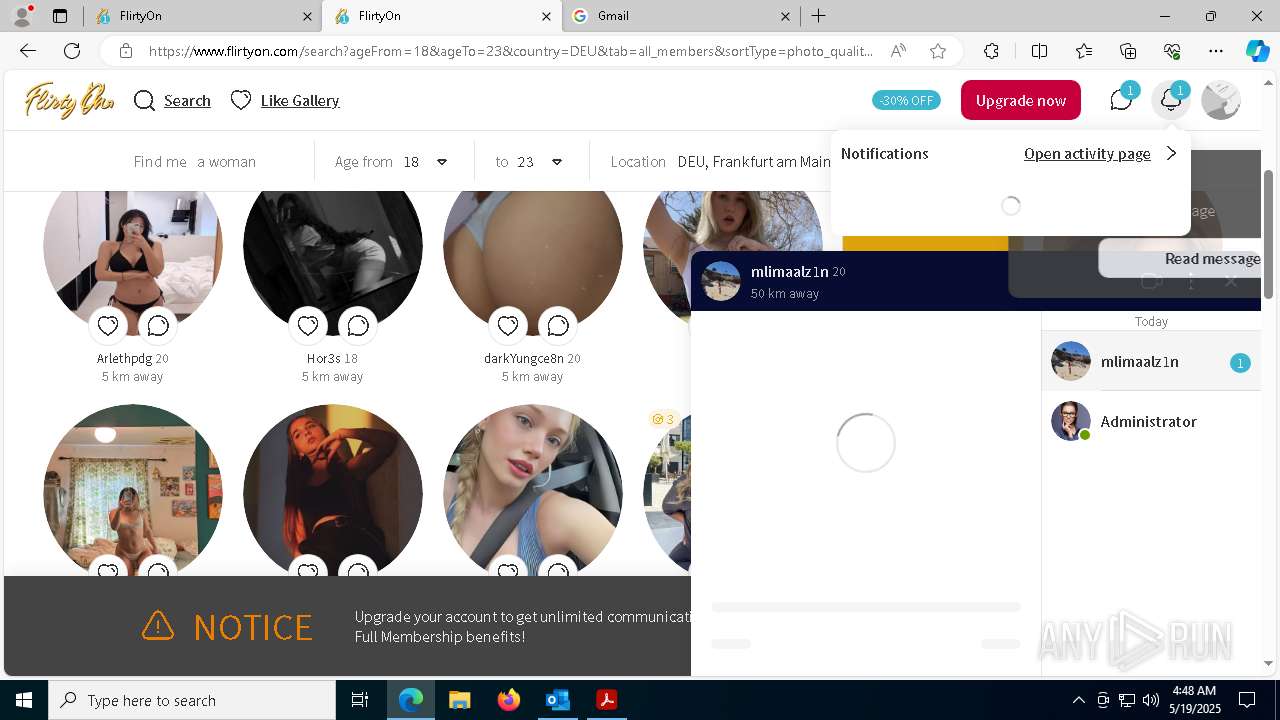The width and height of the screenshot is (1280, 720).
Task: Open browser extensions icon
Action: [991, 51]
